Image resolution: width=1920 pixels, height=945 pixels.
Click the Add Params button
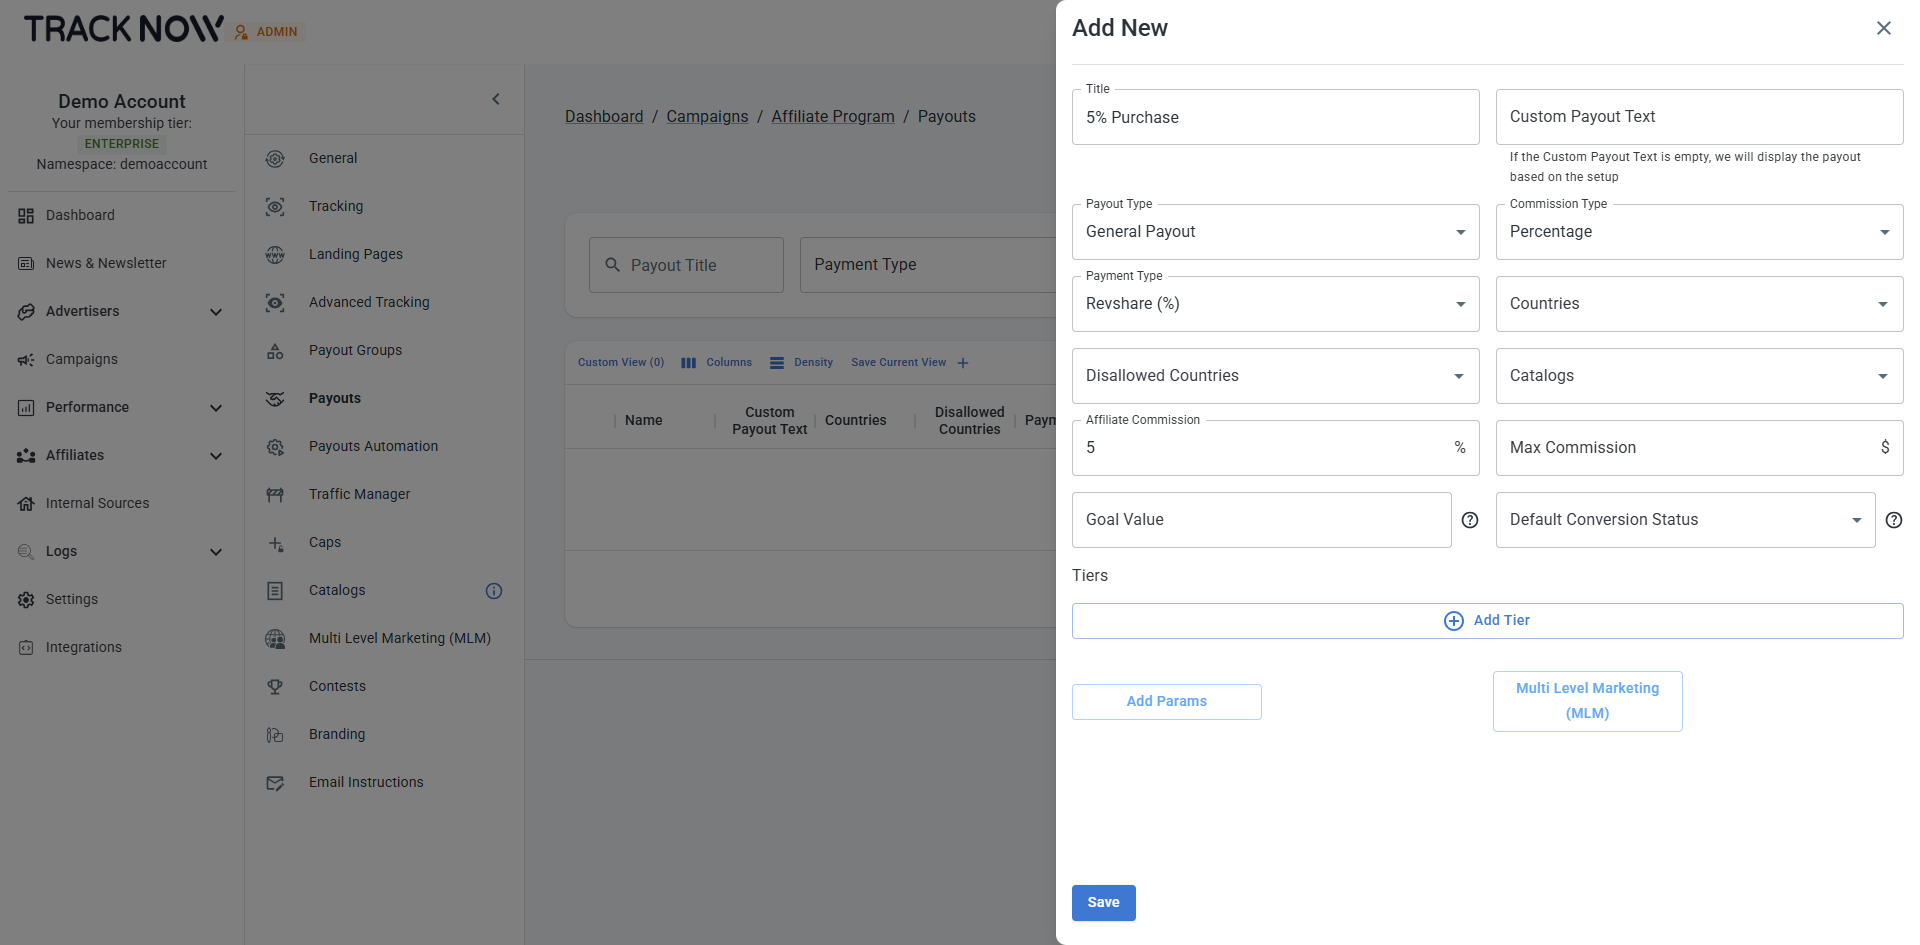(x=1166, y=702)
